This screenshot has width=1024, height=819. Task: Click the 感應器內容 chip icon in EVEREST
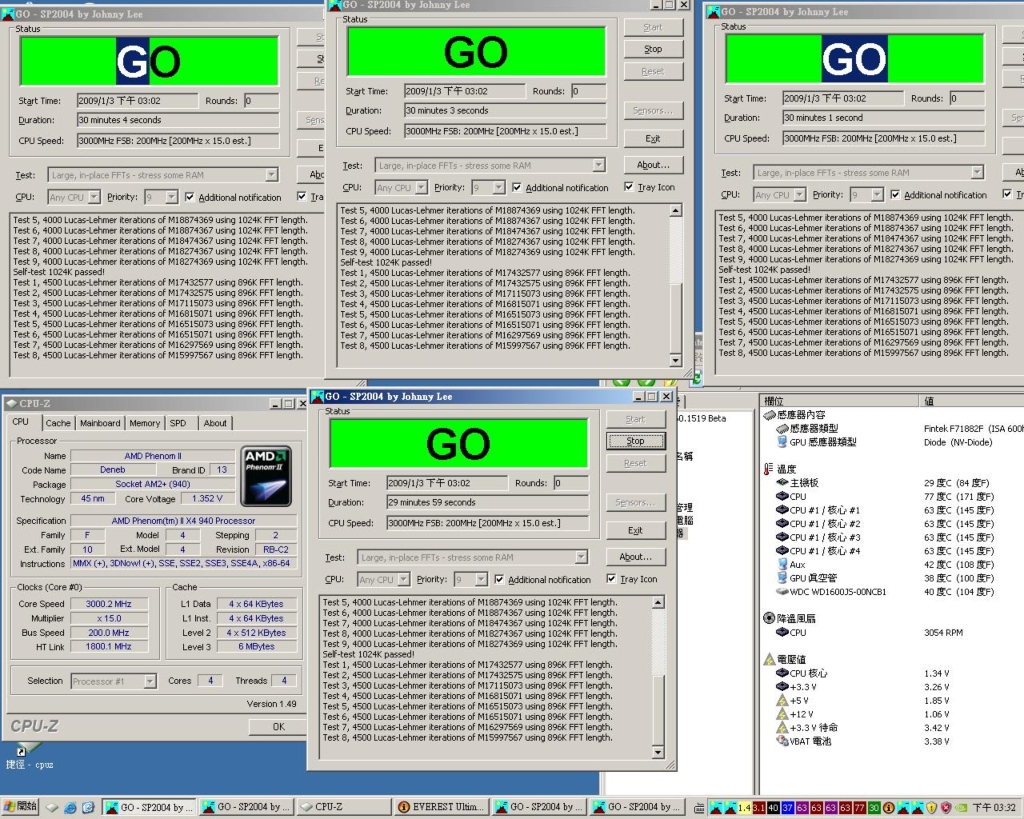pos(769,415)
